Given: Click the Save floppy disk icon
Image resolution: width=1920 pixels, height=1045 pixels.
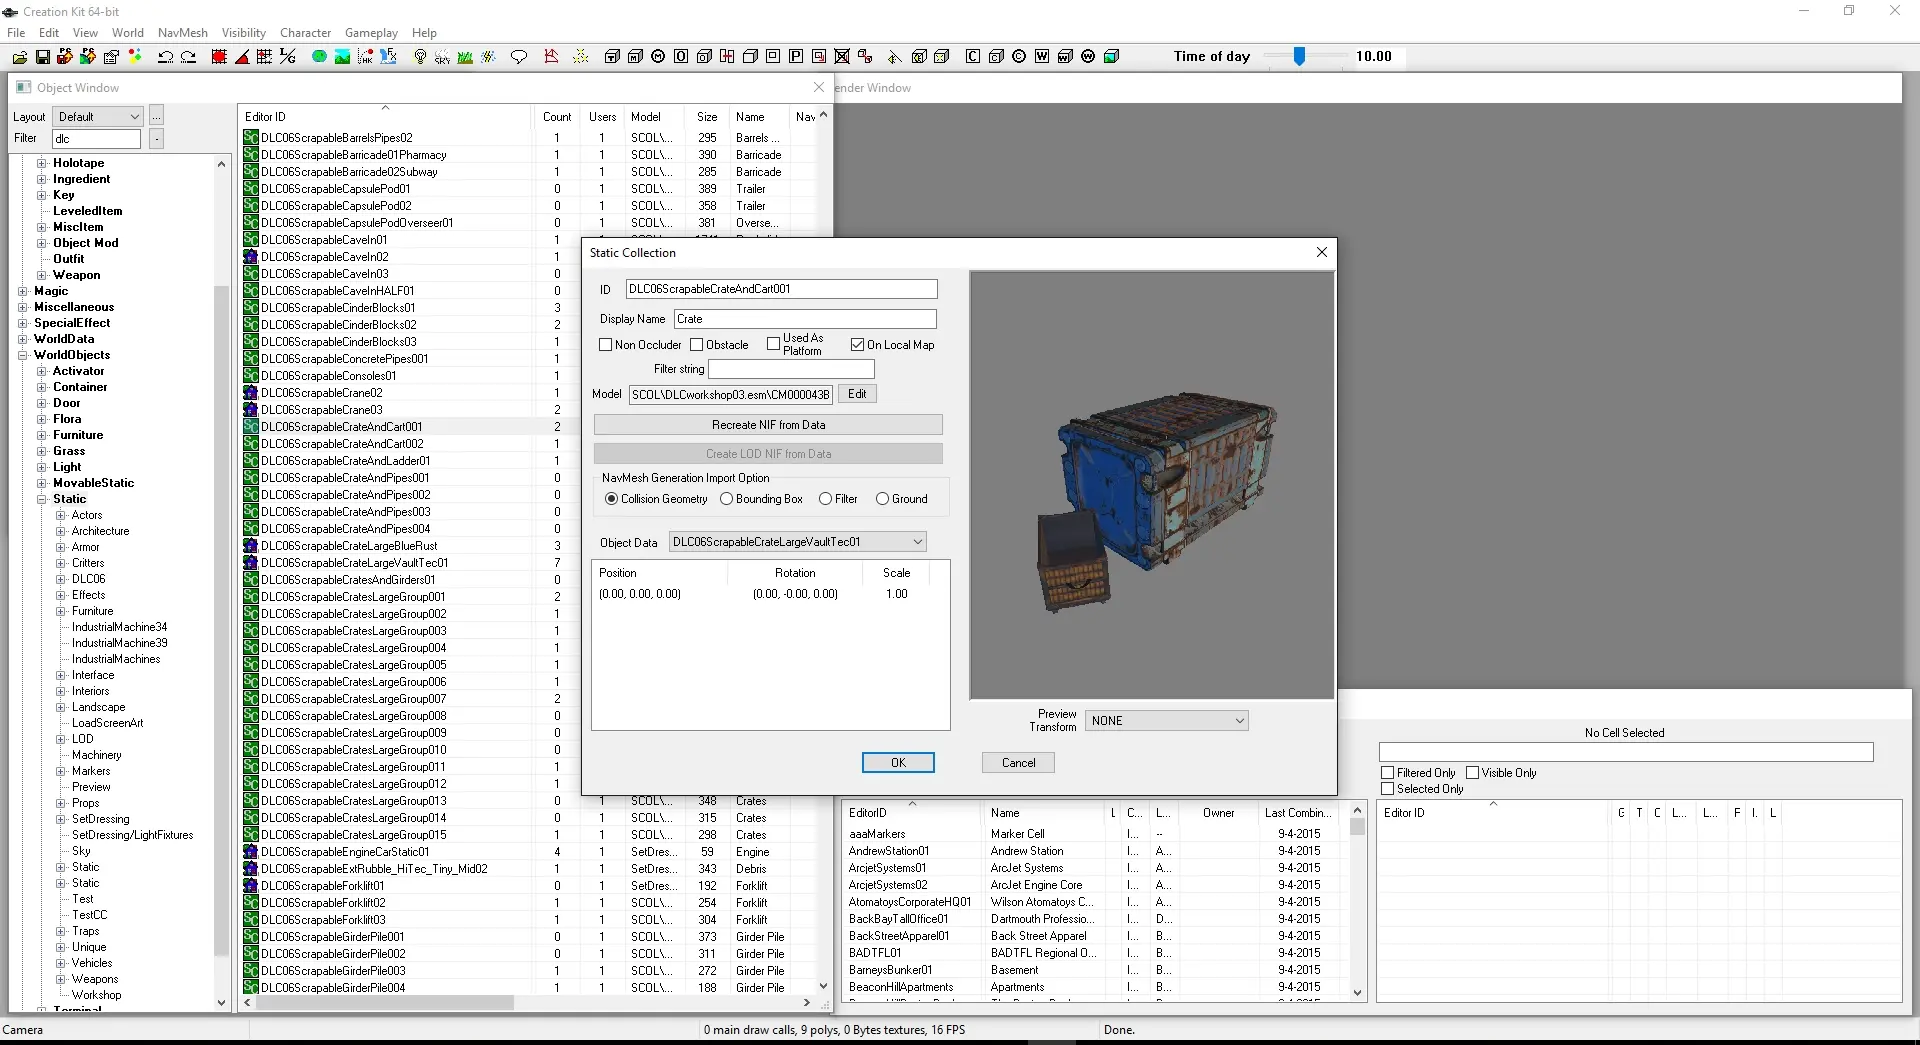Looking at the screenshot, I should tap(42, 57).
